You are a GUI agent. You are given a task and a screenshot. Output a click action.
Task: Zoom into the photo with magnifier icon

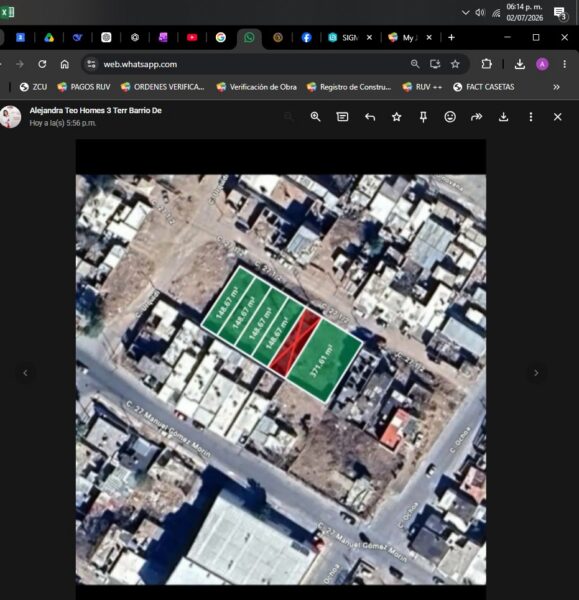[x=315, y=117]
